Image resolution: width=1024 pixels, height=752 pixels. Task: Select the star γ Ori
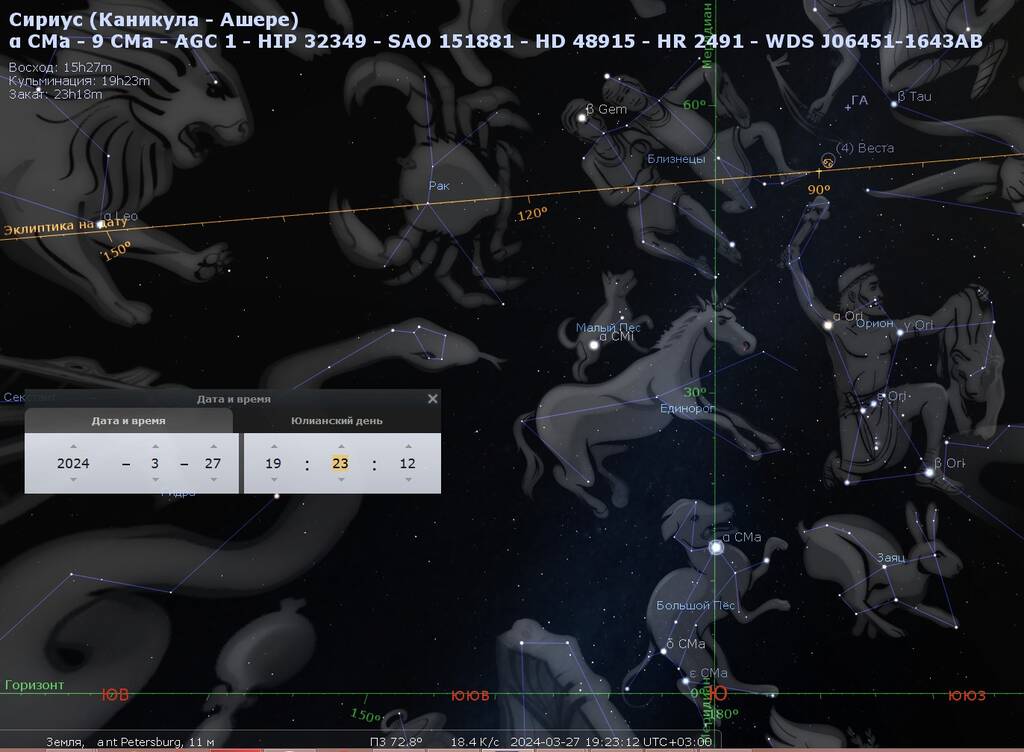point(899,332)
